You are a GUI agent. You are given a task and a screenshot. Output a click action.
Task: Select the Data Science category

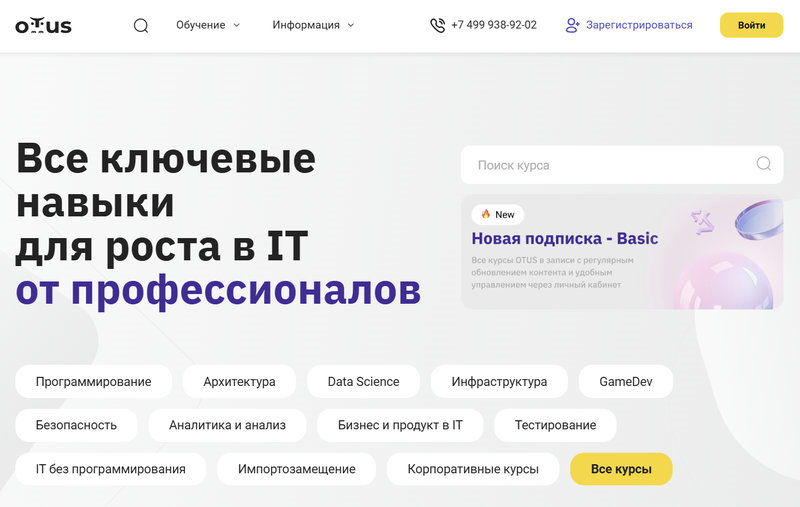[363, 382]
